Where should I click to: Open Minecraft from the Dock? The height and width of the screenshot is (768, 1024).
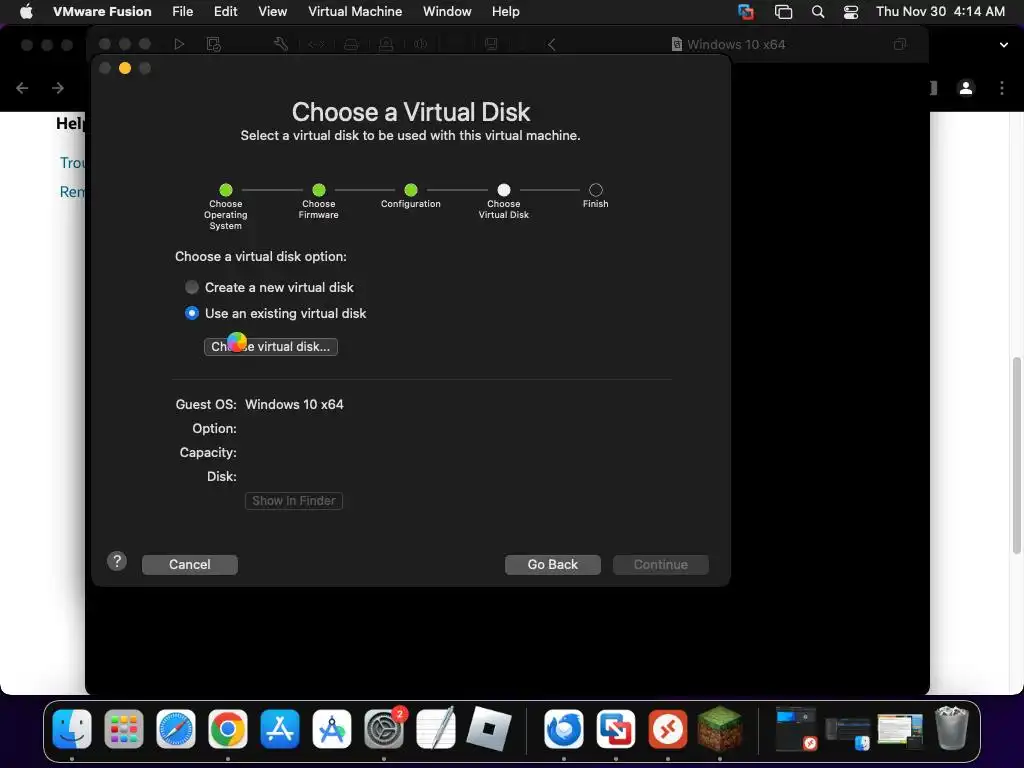coord(720,729)
